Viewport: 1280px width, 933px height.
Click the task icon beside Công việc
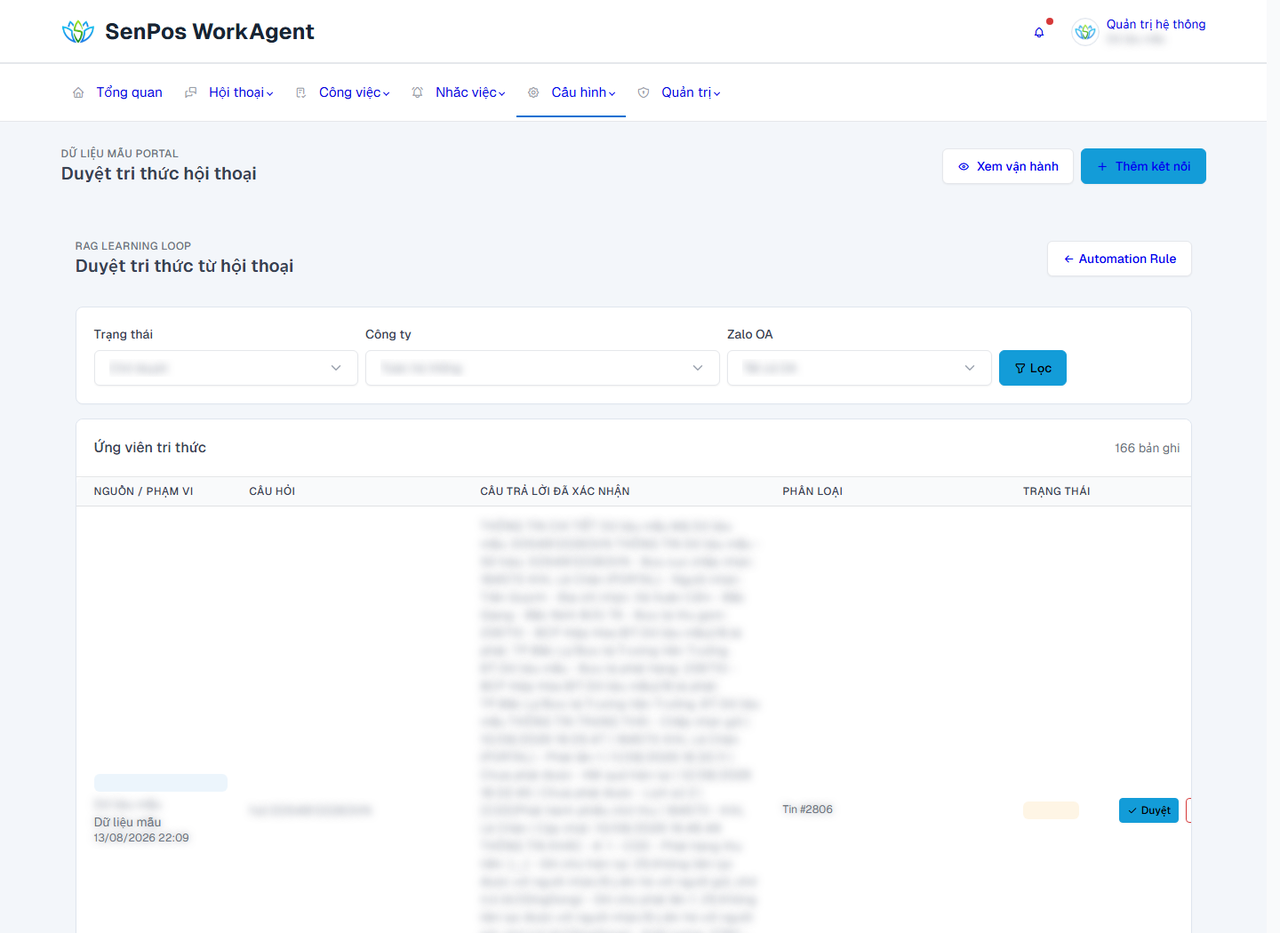pyautogui.click(x=301, y=93)
